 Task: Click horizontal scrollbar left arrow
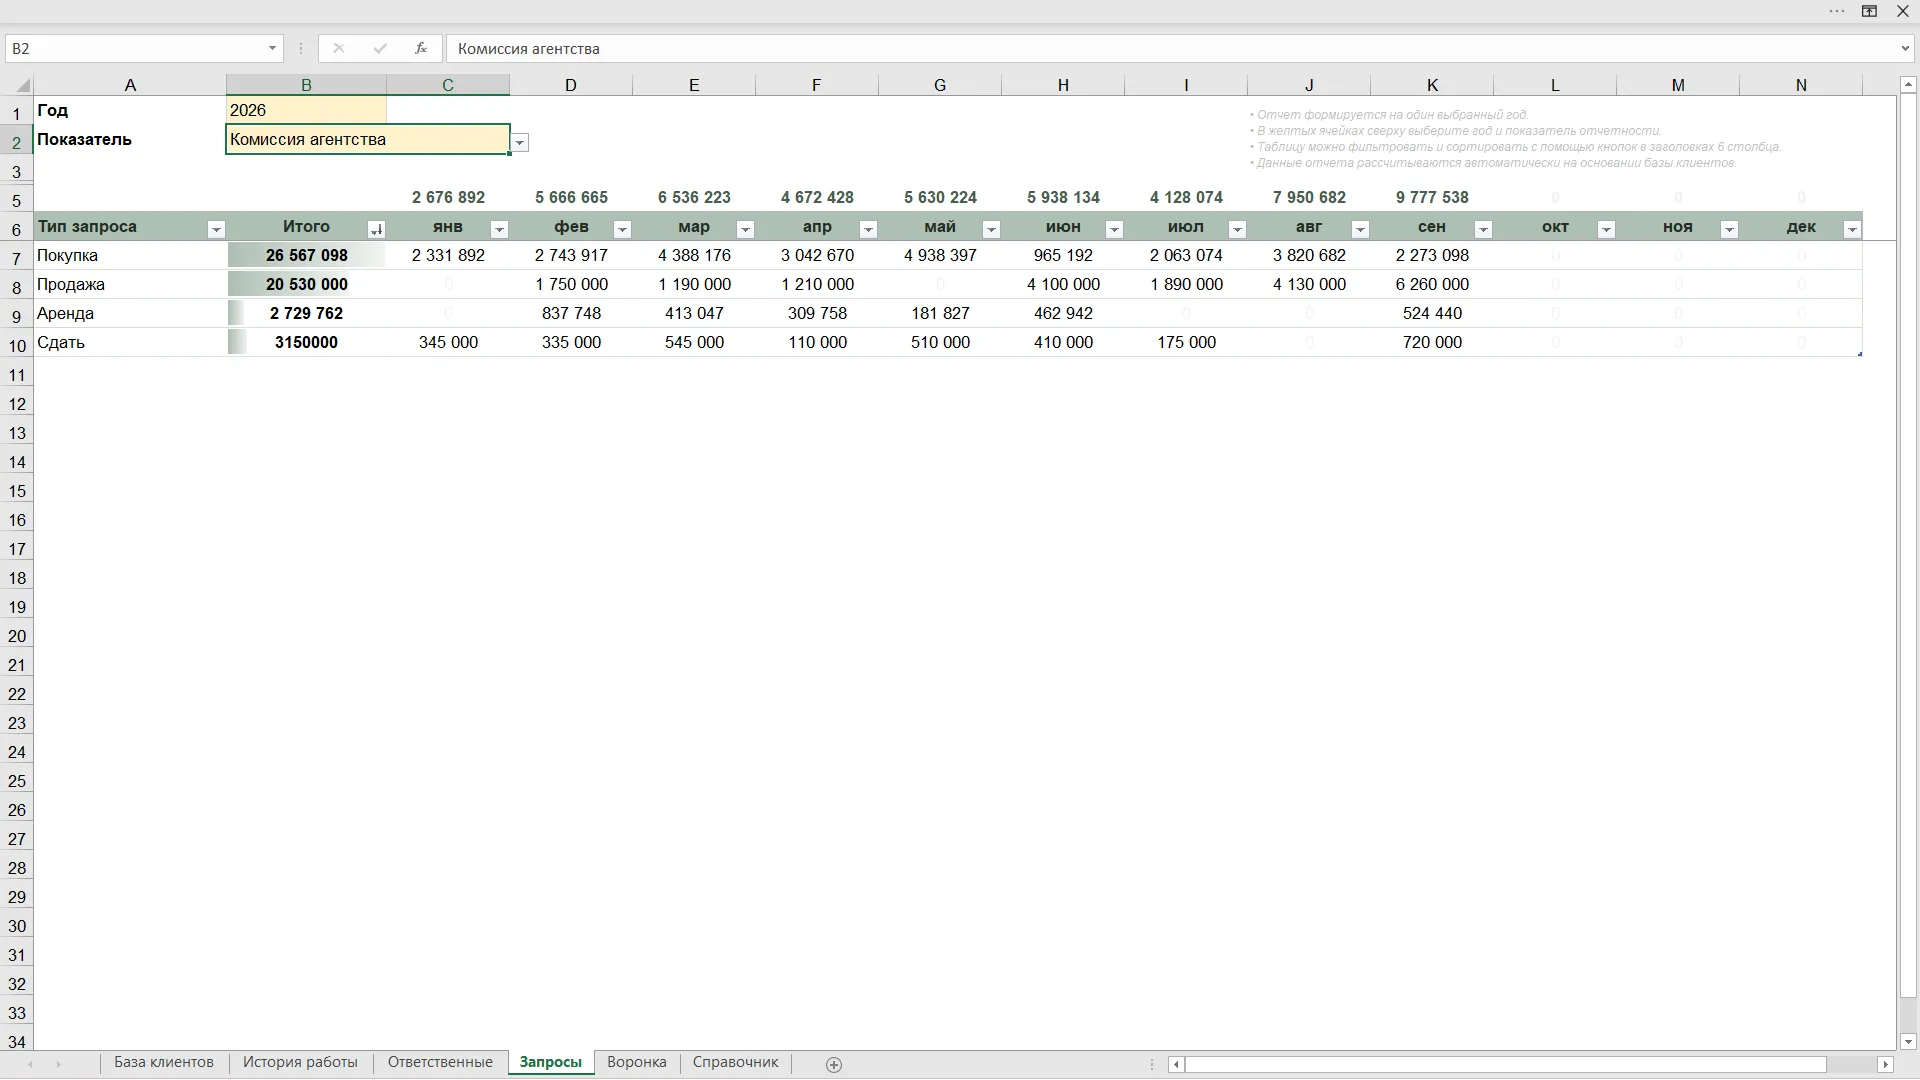point(1176,1065)
